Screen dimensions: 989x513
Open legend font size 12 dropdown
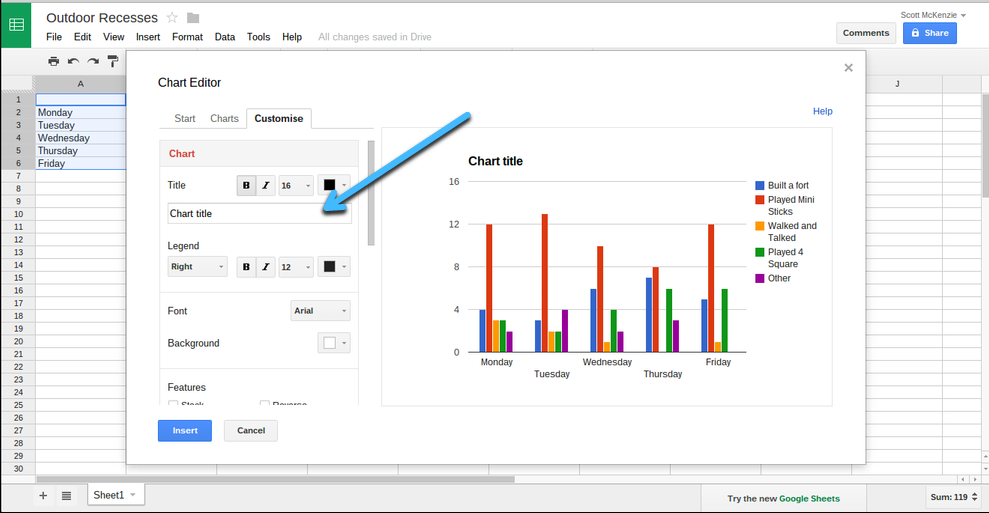coord(296,267)
